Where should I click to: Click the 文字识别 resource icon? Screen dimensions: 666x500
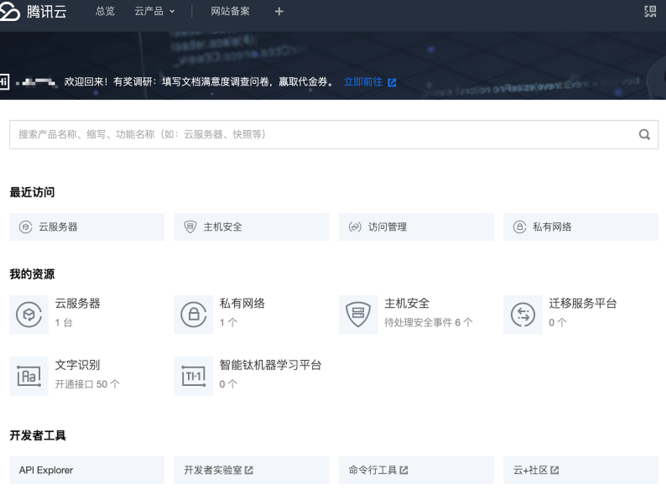coord(29,376)
